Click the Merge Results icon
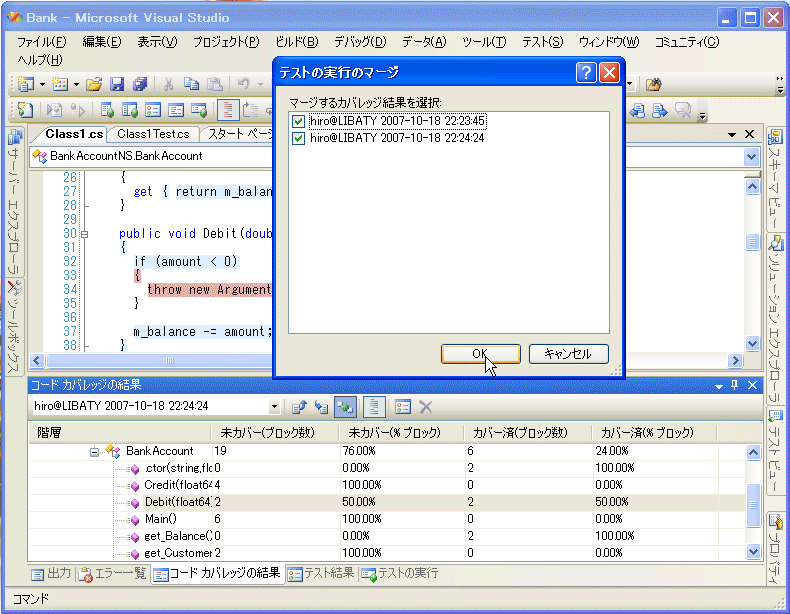The image size is (790, 614). pos(346,406)
